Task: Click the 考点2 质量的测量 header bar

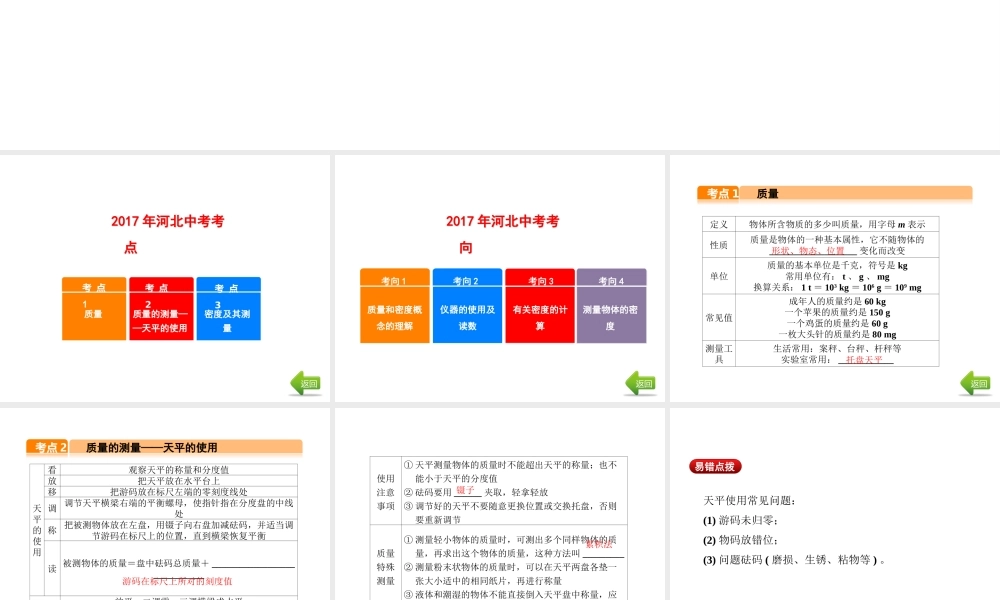Action: coord(164,448)
